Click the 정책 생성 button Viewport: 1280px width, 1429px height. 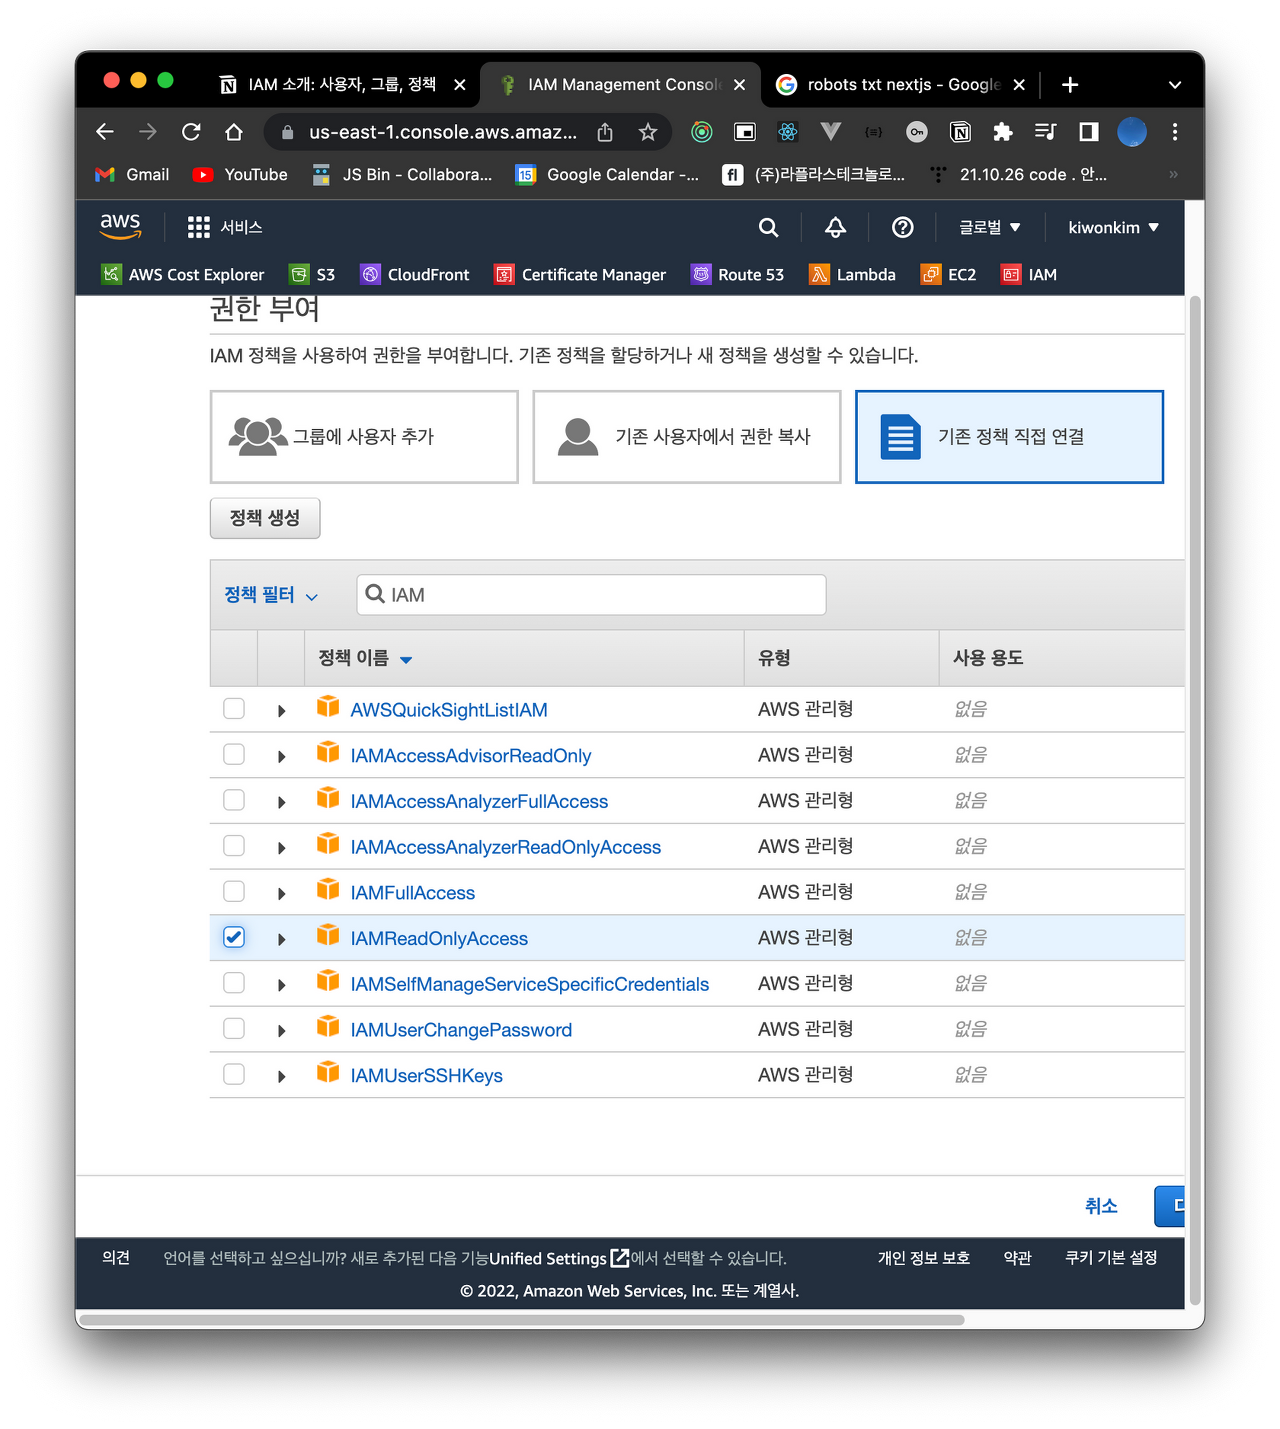click(x=265, y=518)
